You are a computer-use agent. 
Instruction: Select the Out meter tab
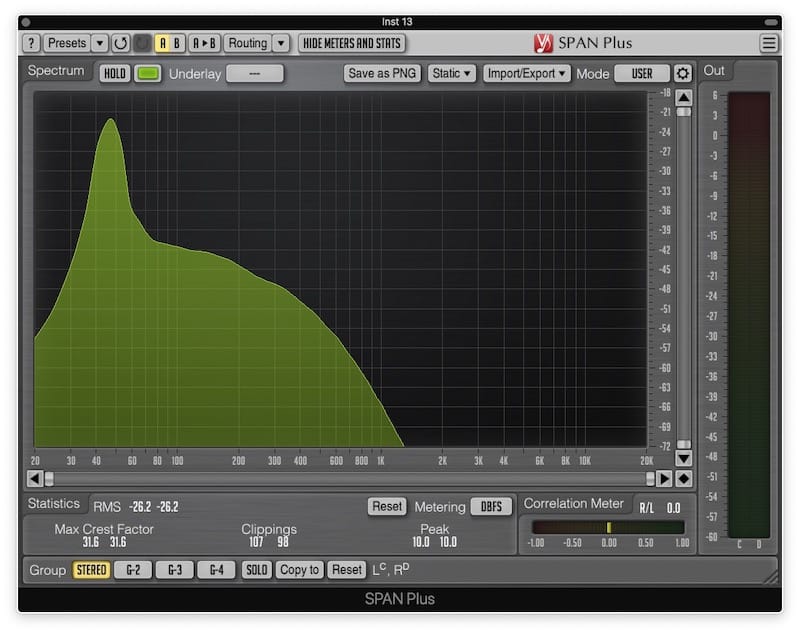(714, 70)
